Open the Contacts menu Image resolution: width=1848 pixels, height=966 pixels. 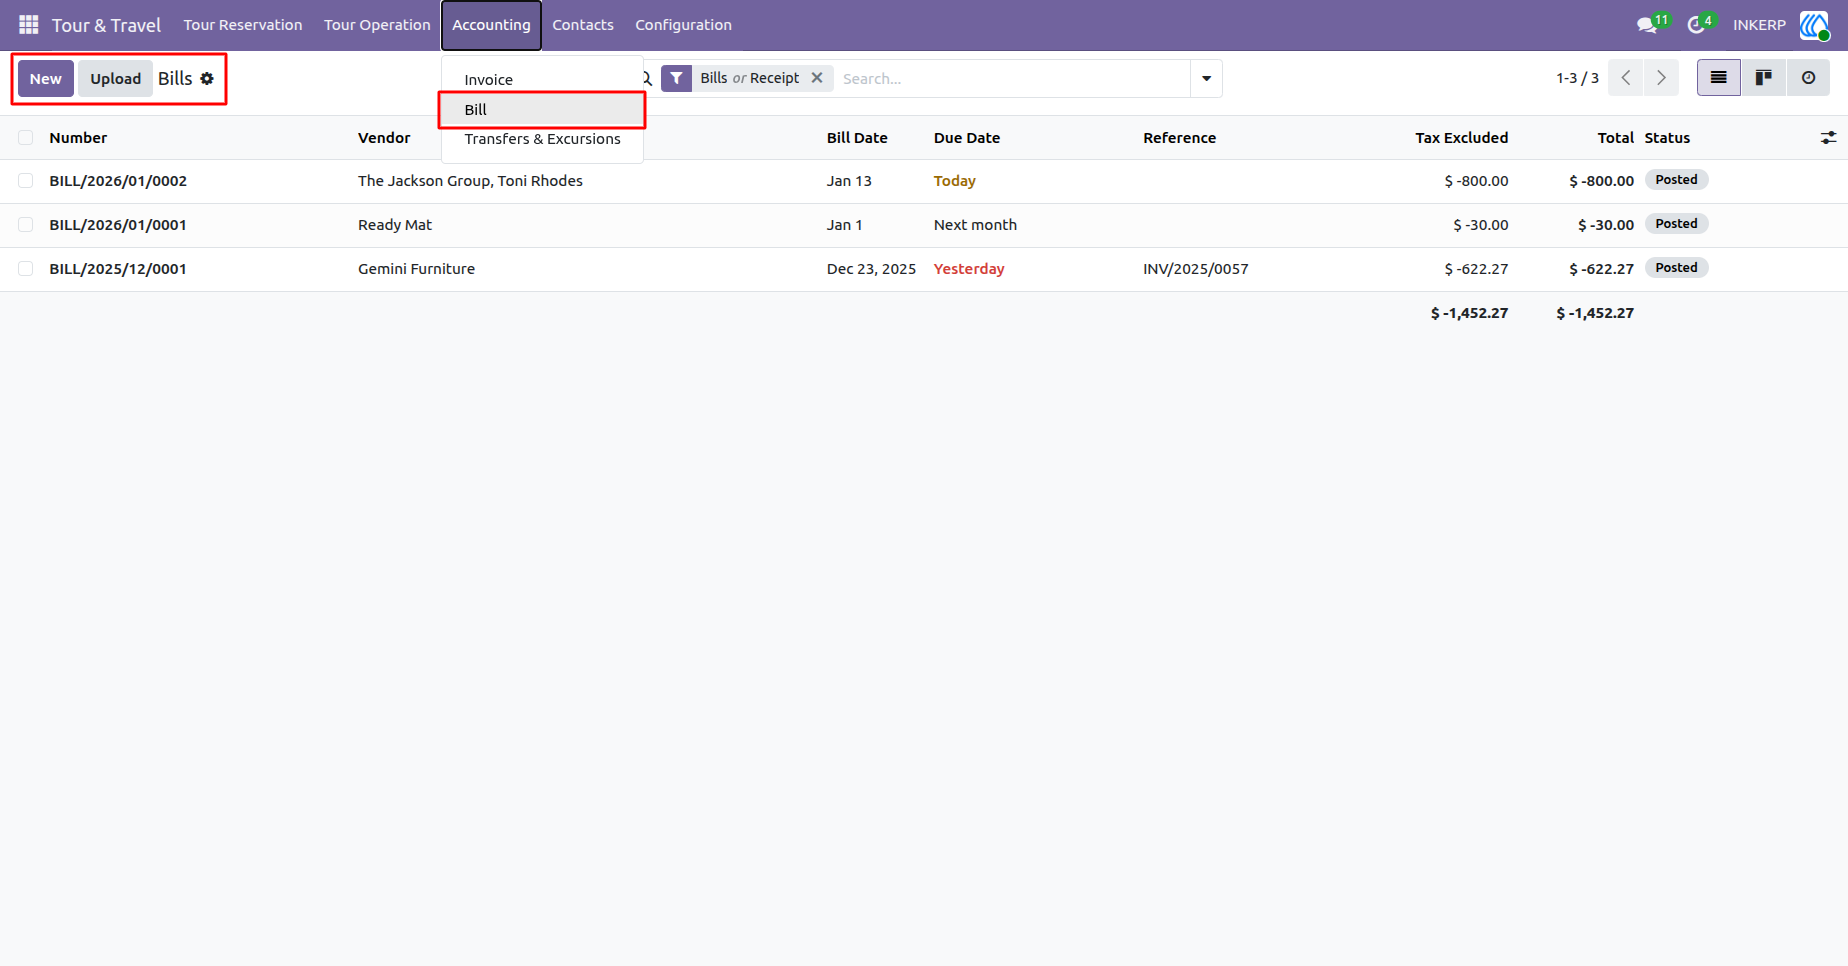[583, 25]
